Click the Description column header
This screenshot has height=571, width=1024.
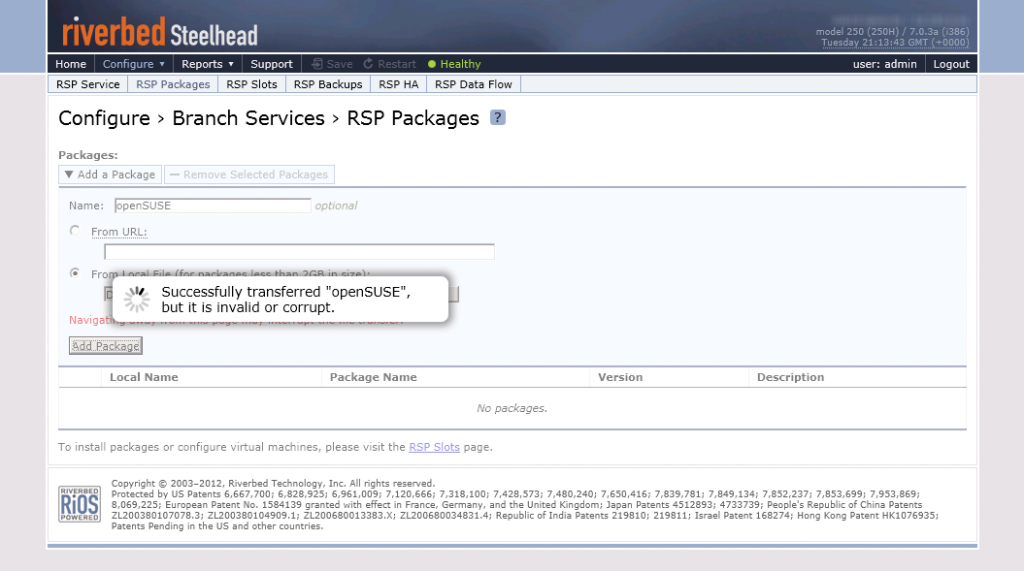click(790, 377)
